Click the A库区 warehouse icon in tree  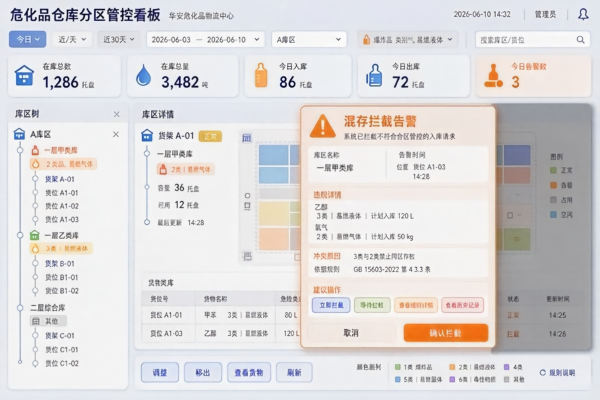tap(19, 134)
